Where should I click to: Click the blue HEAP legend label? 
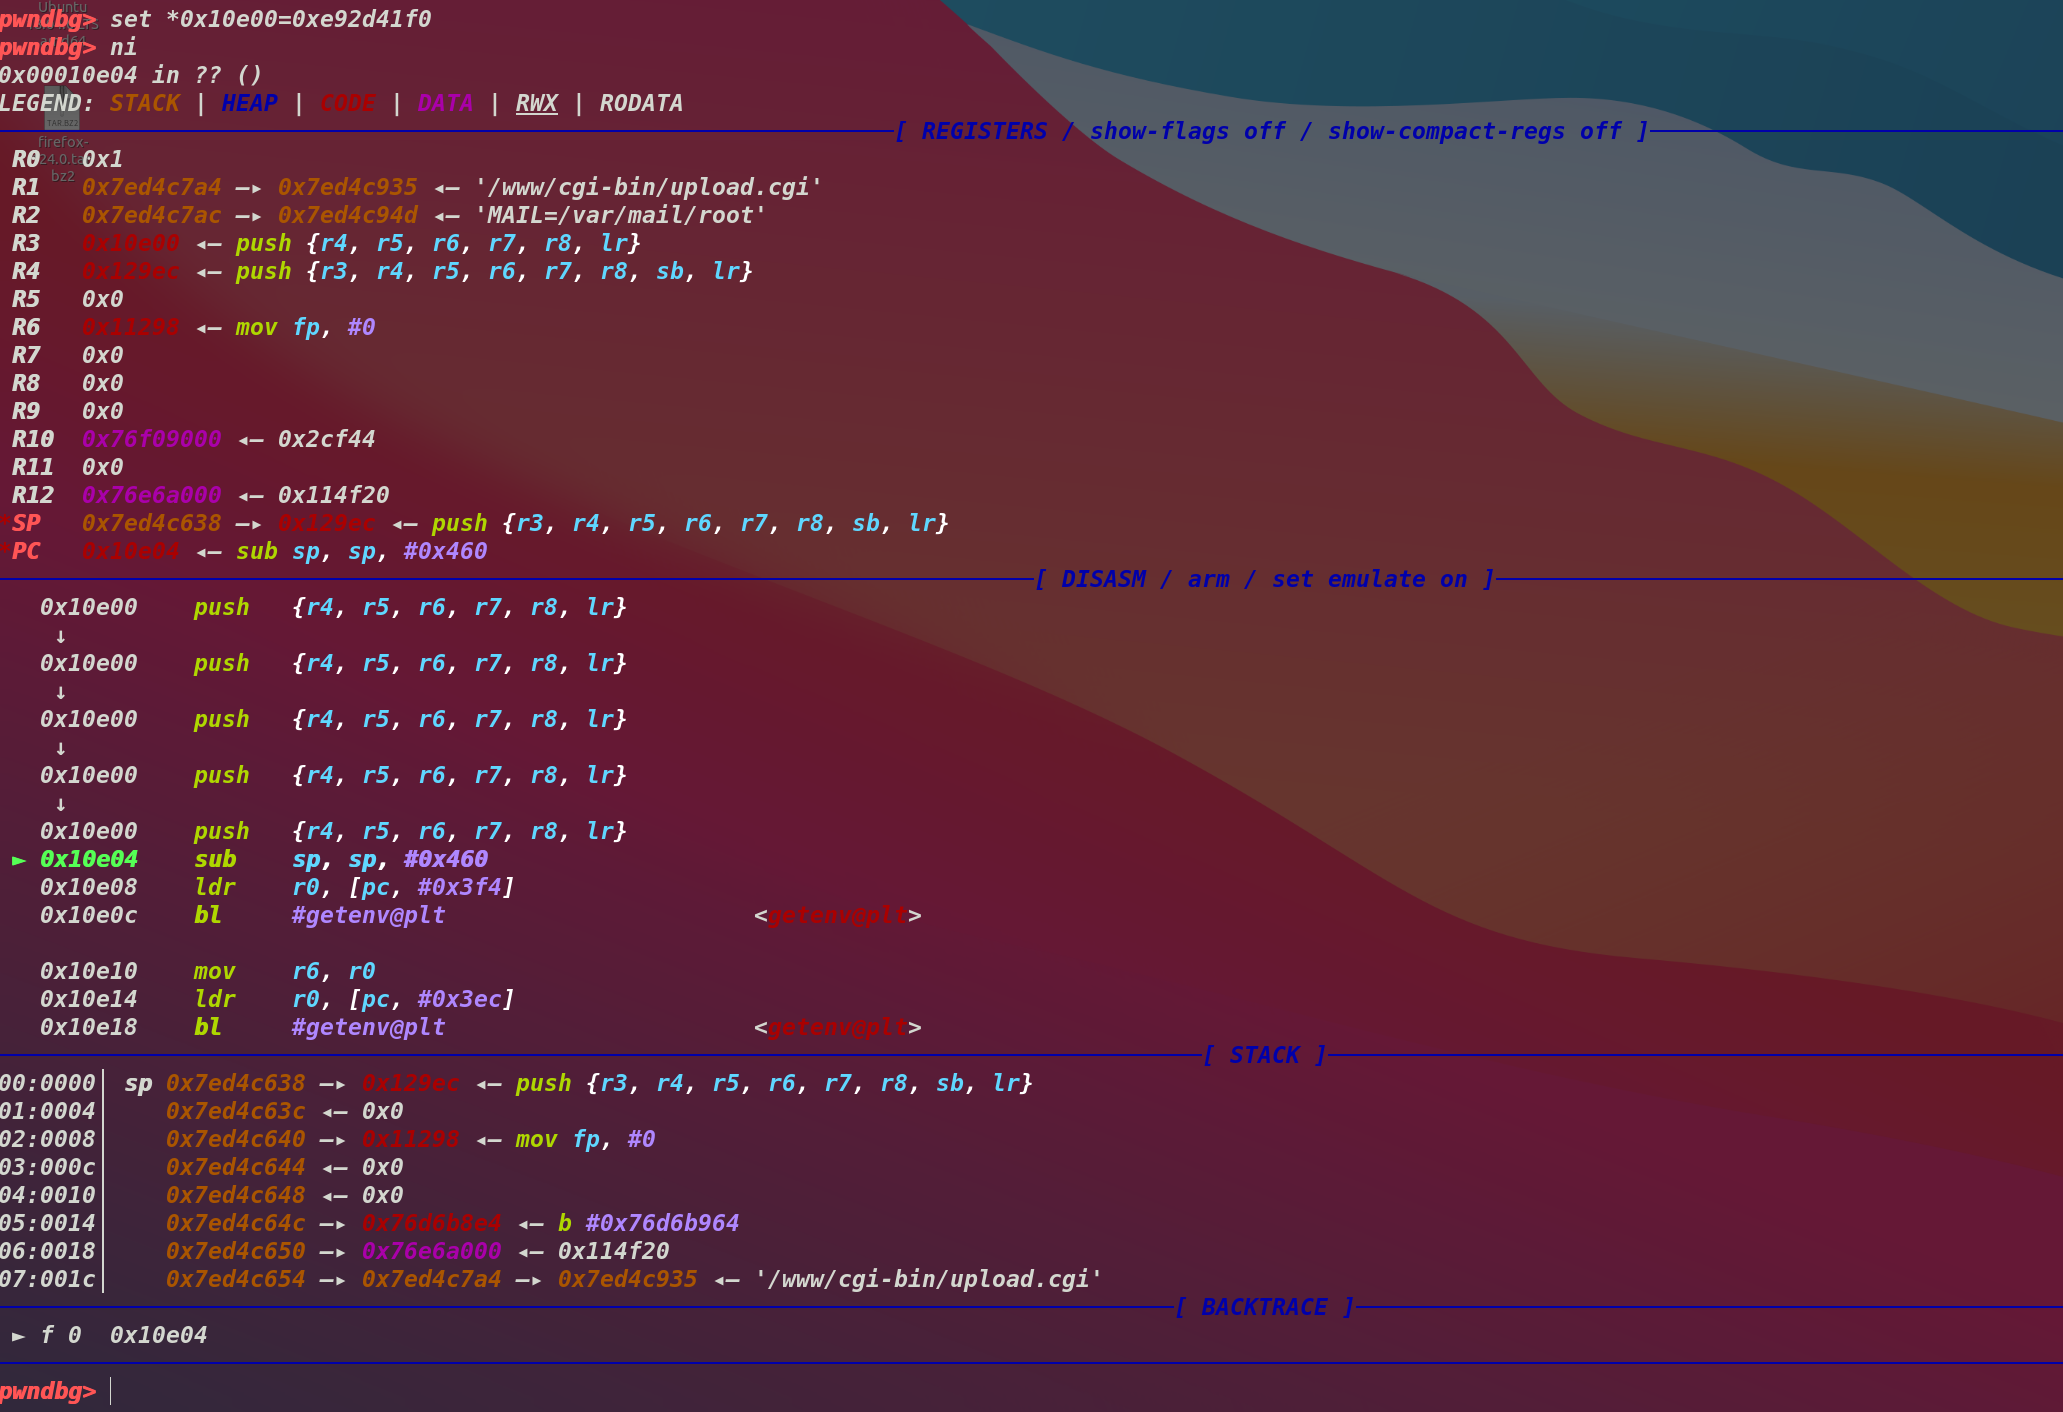(249, 104)
